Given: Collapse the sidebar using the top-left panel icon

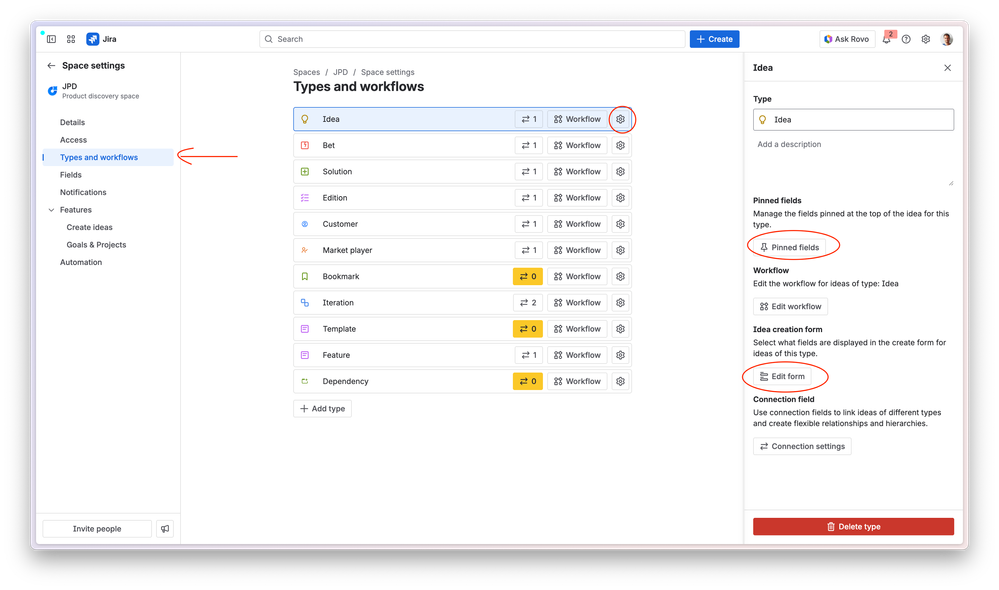Looking at the screenshot, I should point(52,39).
